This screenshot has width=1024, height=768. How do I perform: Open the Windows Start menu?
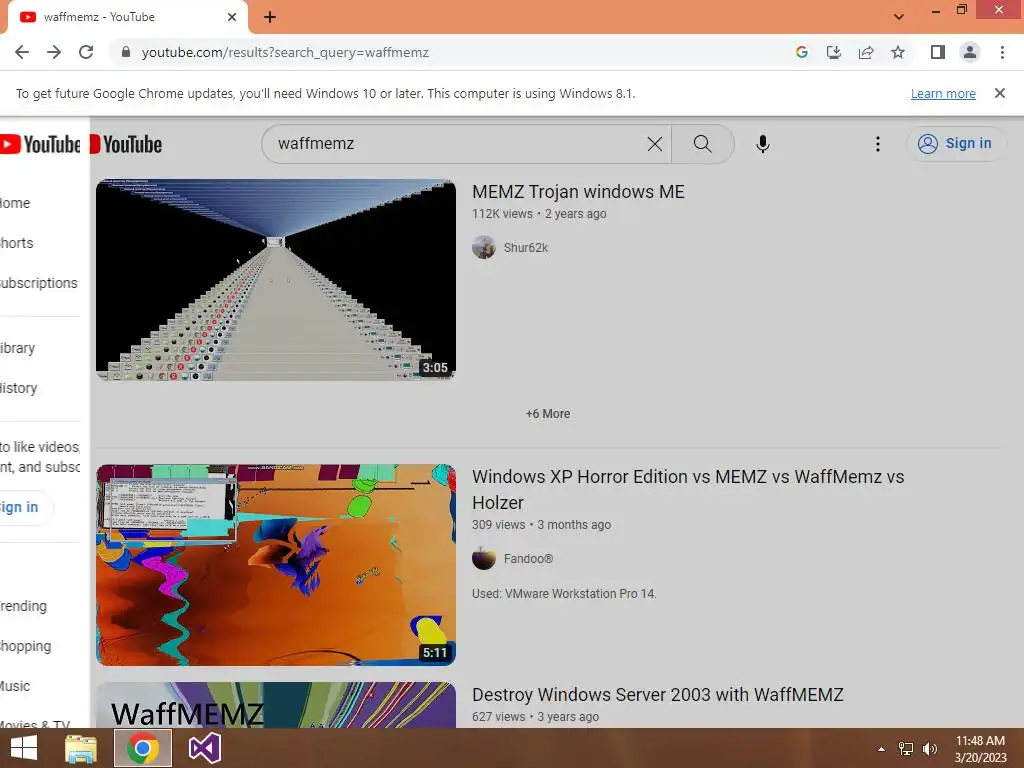click(24, 748)
